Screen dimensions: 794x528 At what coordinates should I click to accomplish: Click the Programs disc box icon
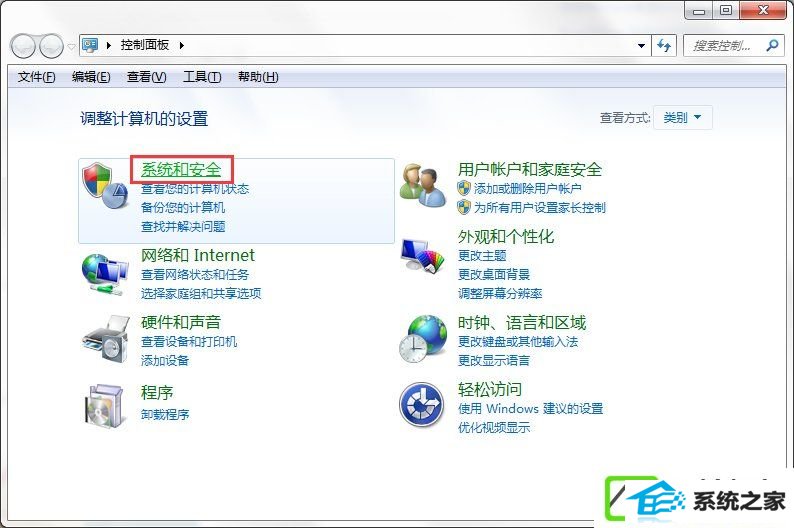[x=105, y=406]
